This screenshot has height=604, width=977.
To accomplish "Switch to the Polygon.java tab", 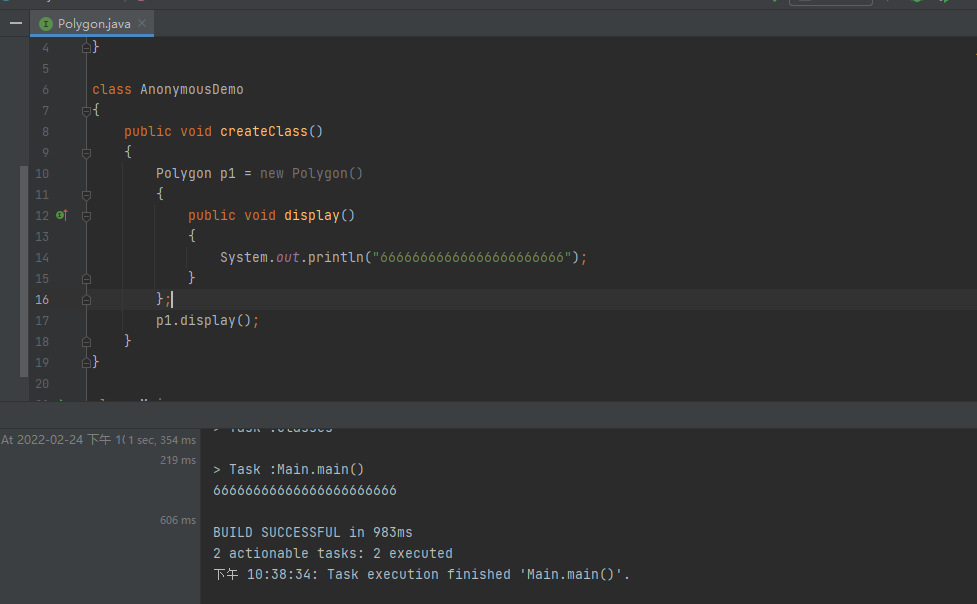I will 93,23.
